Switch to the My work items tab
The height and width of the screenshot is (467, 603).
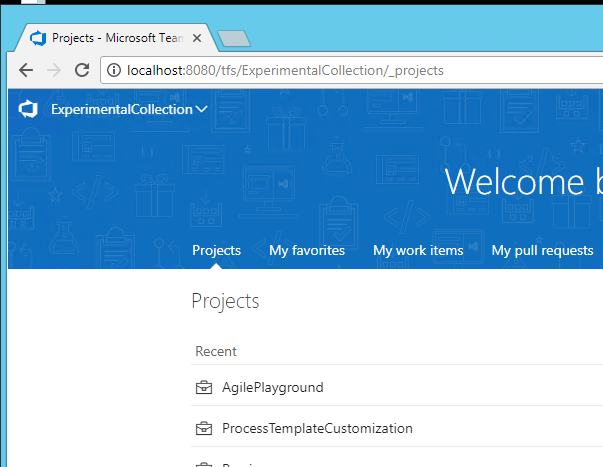[x=418, y=250]
